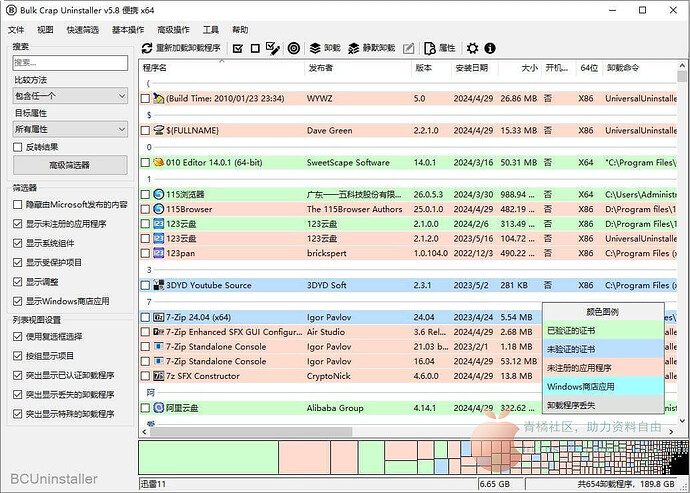Toggle 显示受保护项目 checkbox
Image resolution: width=690 pixels, height=493 pixels.
coord(18,262)
